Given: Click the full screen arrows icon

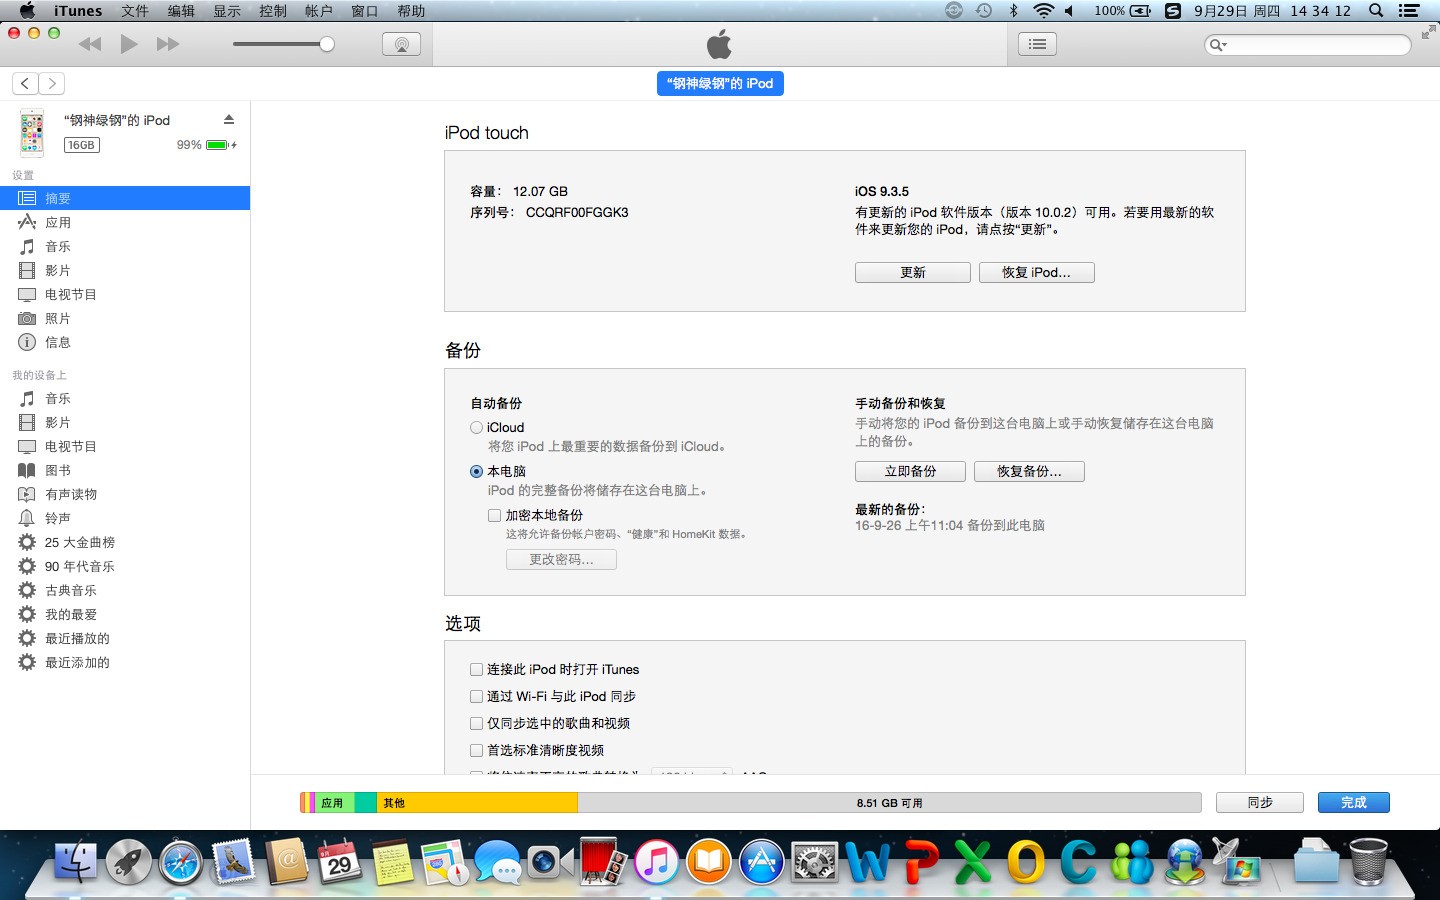Looking at the screenshot, I should coord(1428,33).
